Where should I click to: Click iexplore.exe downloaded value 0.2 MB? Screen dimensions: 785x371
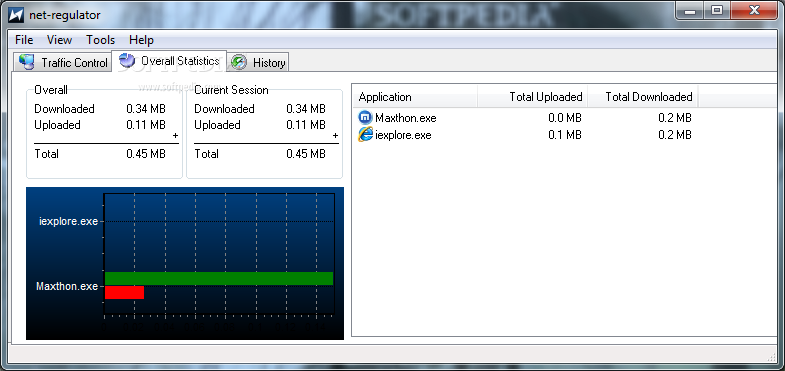pyautogui.click(x=675, y=135)
